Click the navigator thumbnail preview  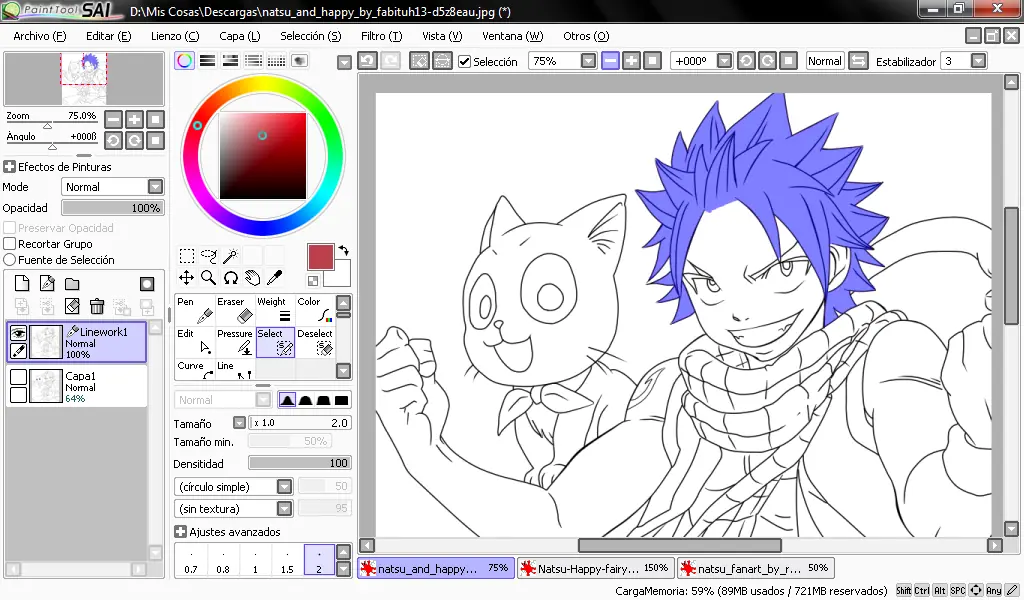(84, 78)
